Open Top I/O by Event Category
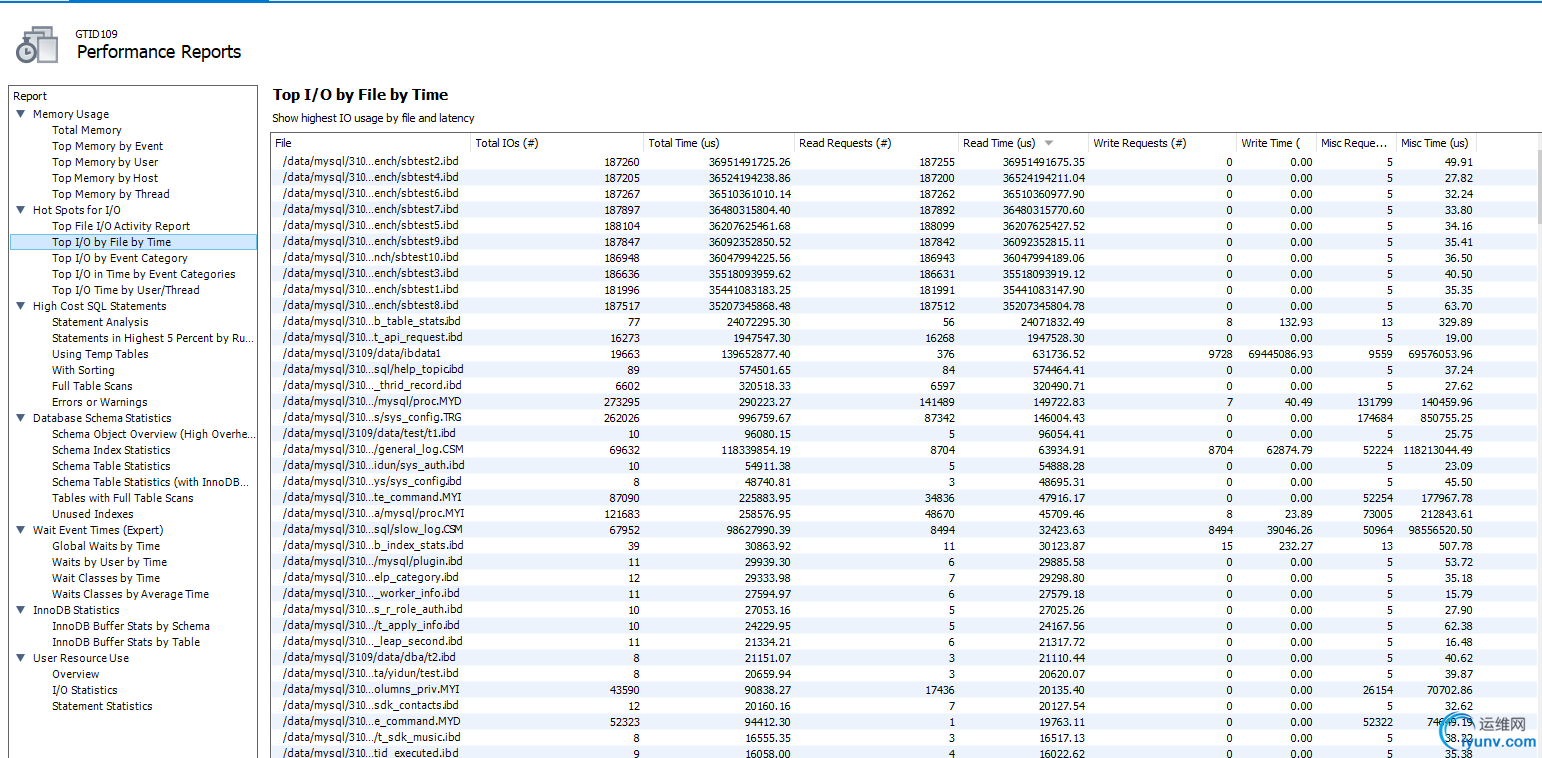This screenshot has height=758, width=1542. (x=120, y=258)
